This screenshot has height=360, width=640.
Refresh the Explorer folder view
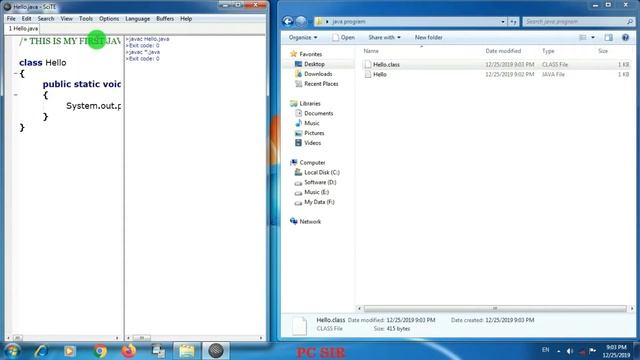[x=513, y=22]
